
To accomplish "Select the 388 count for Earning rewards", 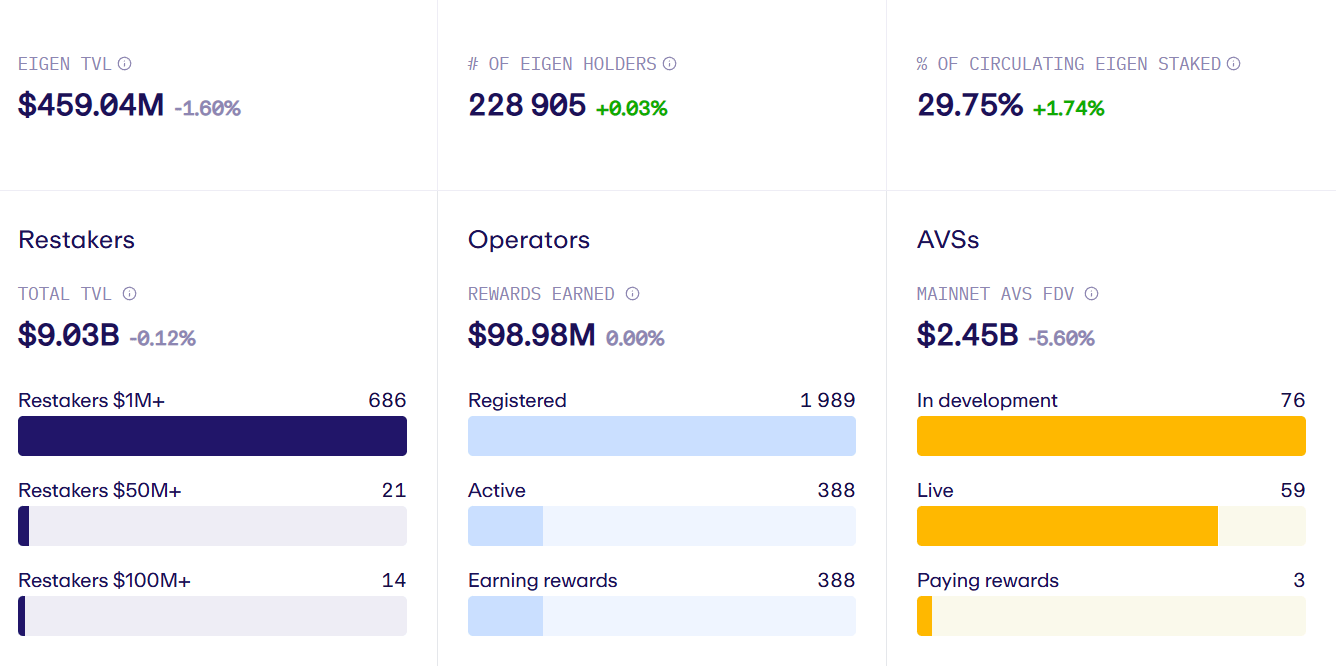I will (836, 581).
